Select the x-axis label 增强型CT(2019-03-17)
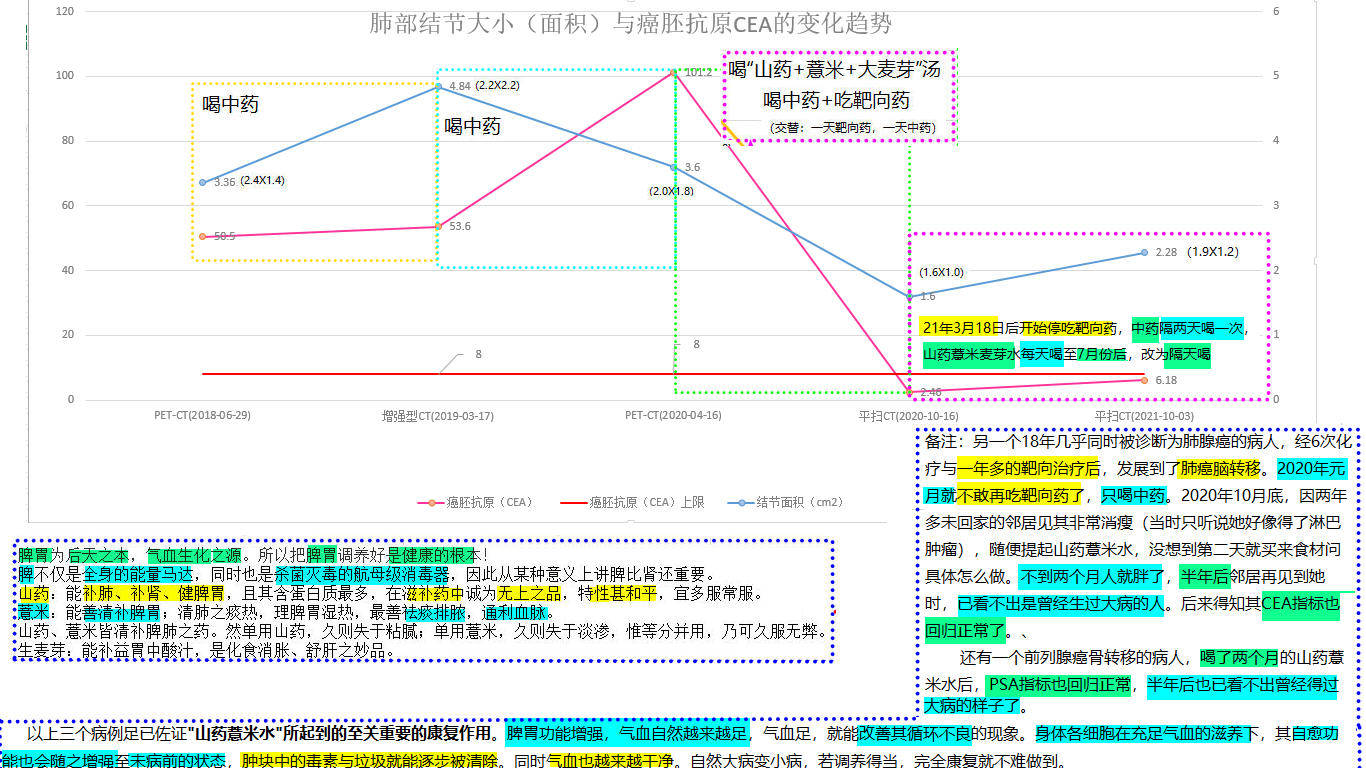 pos(438,415)
